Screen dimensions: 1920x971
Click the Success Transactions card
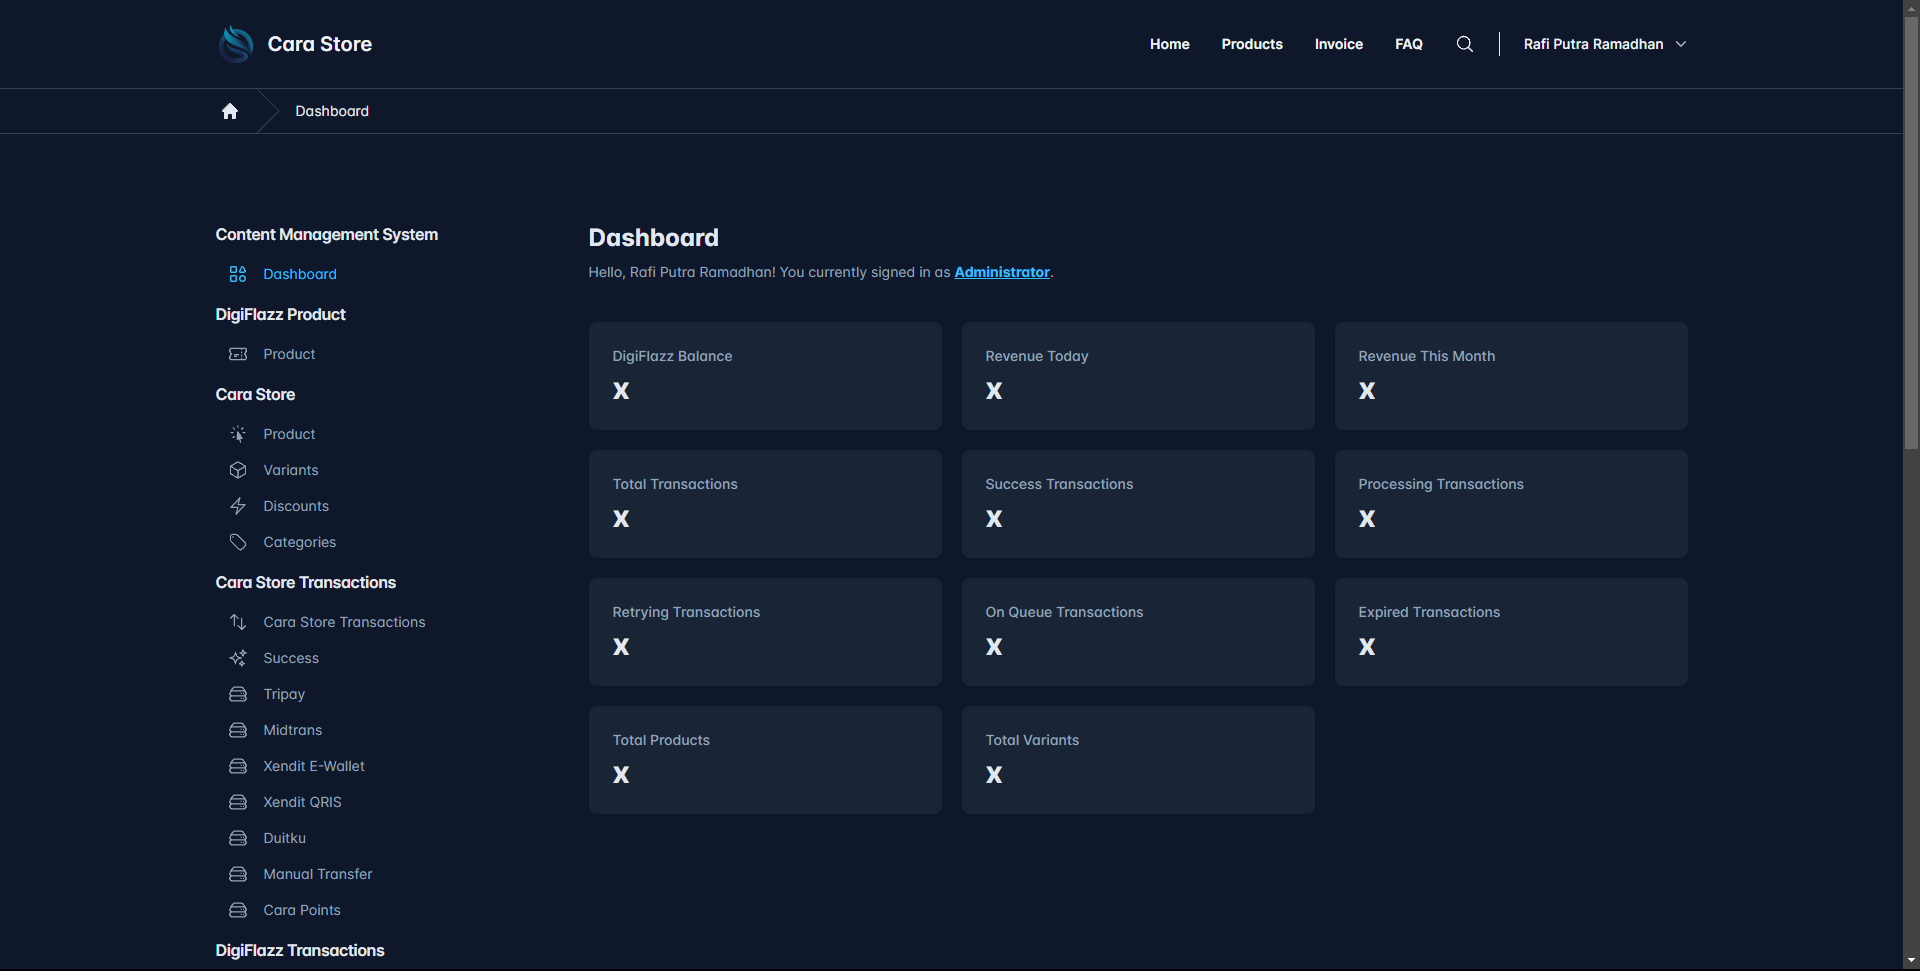(x=1138, y=504)
